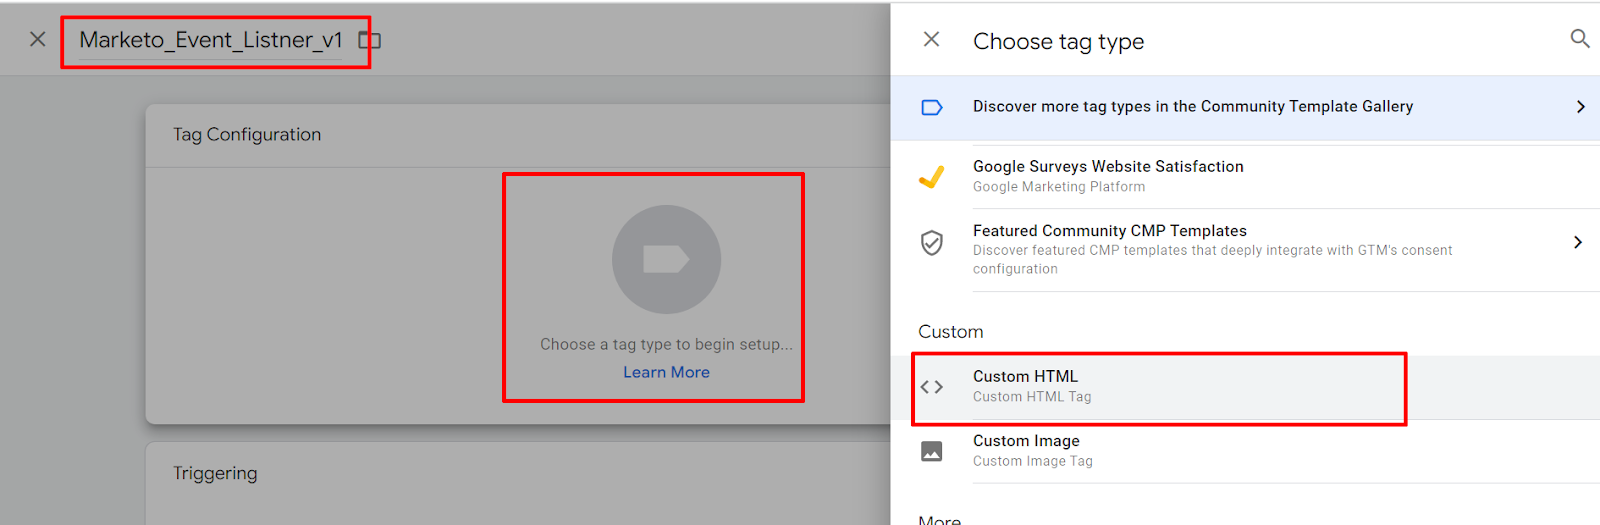Click the Google Surveys checkmark icon
The height and width of the screenshot is (525, 1600).
pyautogui.click(x=931, y=177)
